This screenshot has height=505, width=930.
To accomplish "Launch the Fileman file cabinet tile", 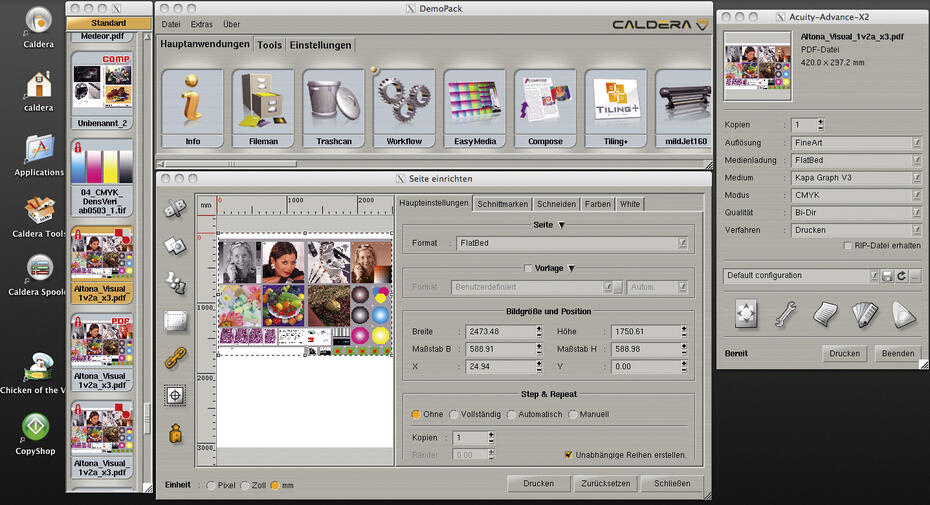I will (263, 108).
